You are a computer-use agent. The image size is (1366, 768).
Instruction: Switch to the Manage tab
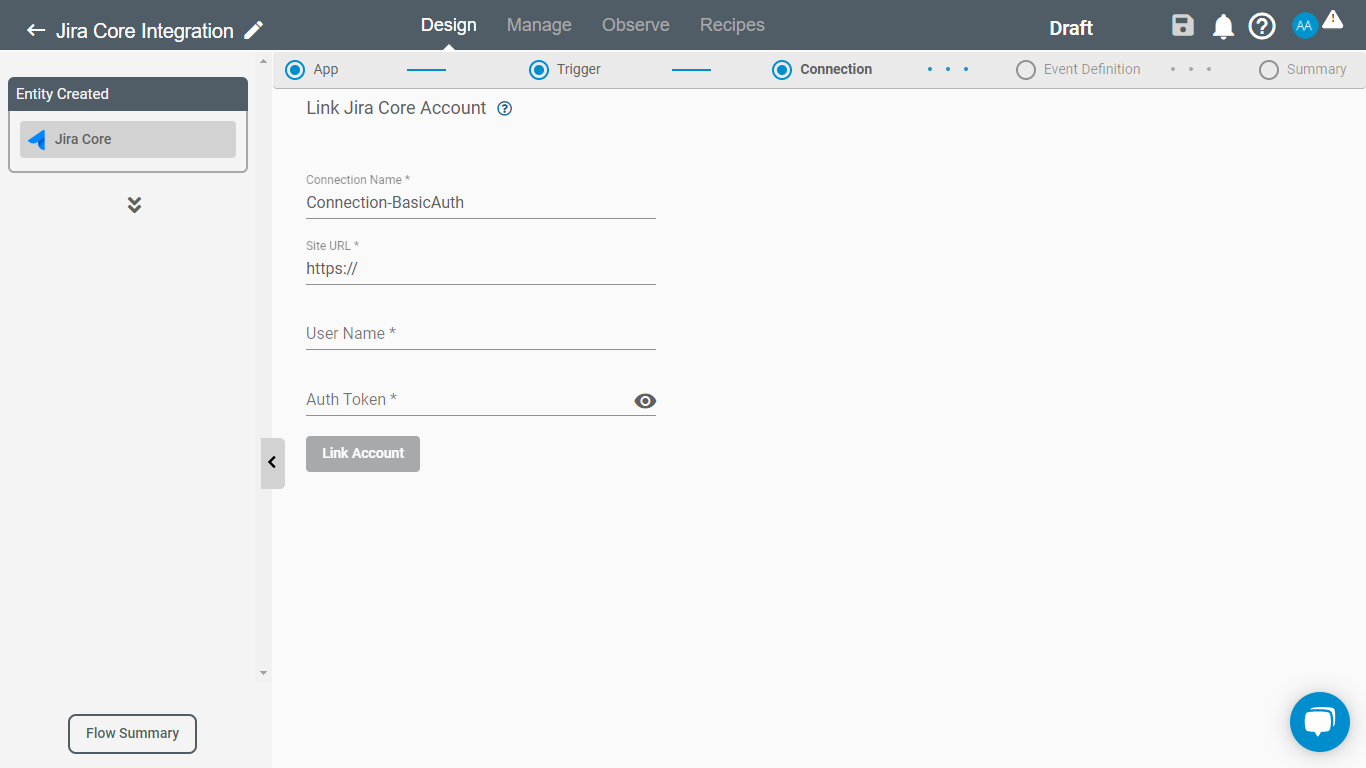point(539,25)
